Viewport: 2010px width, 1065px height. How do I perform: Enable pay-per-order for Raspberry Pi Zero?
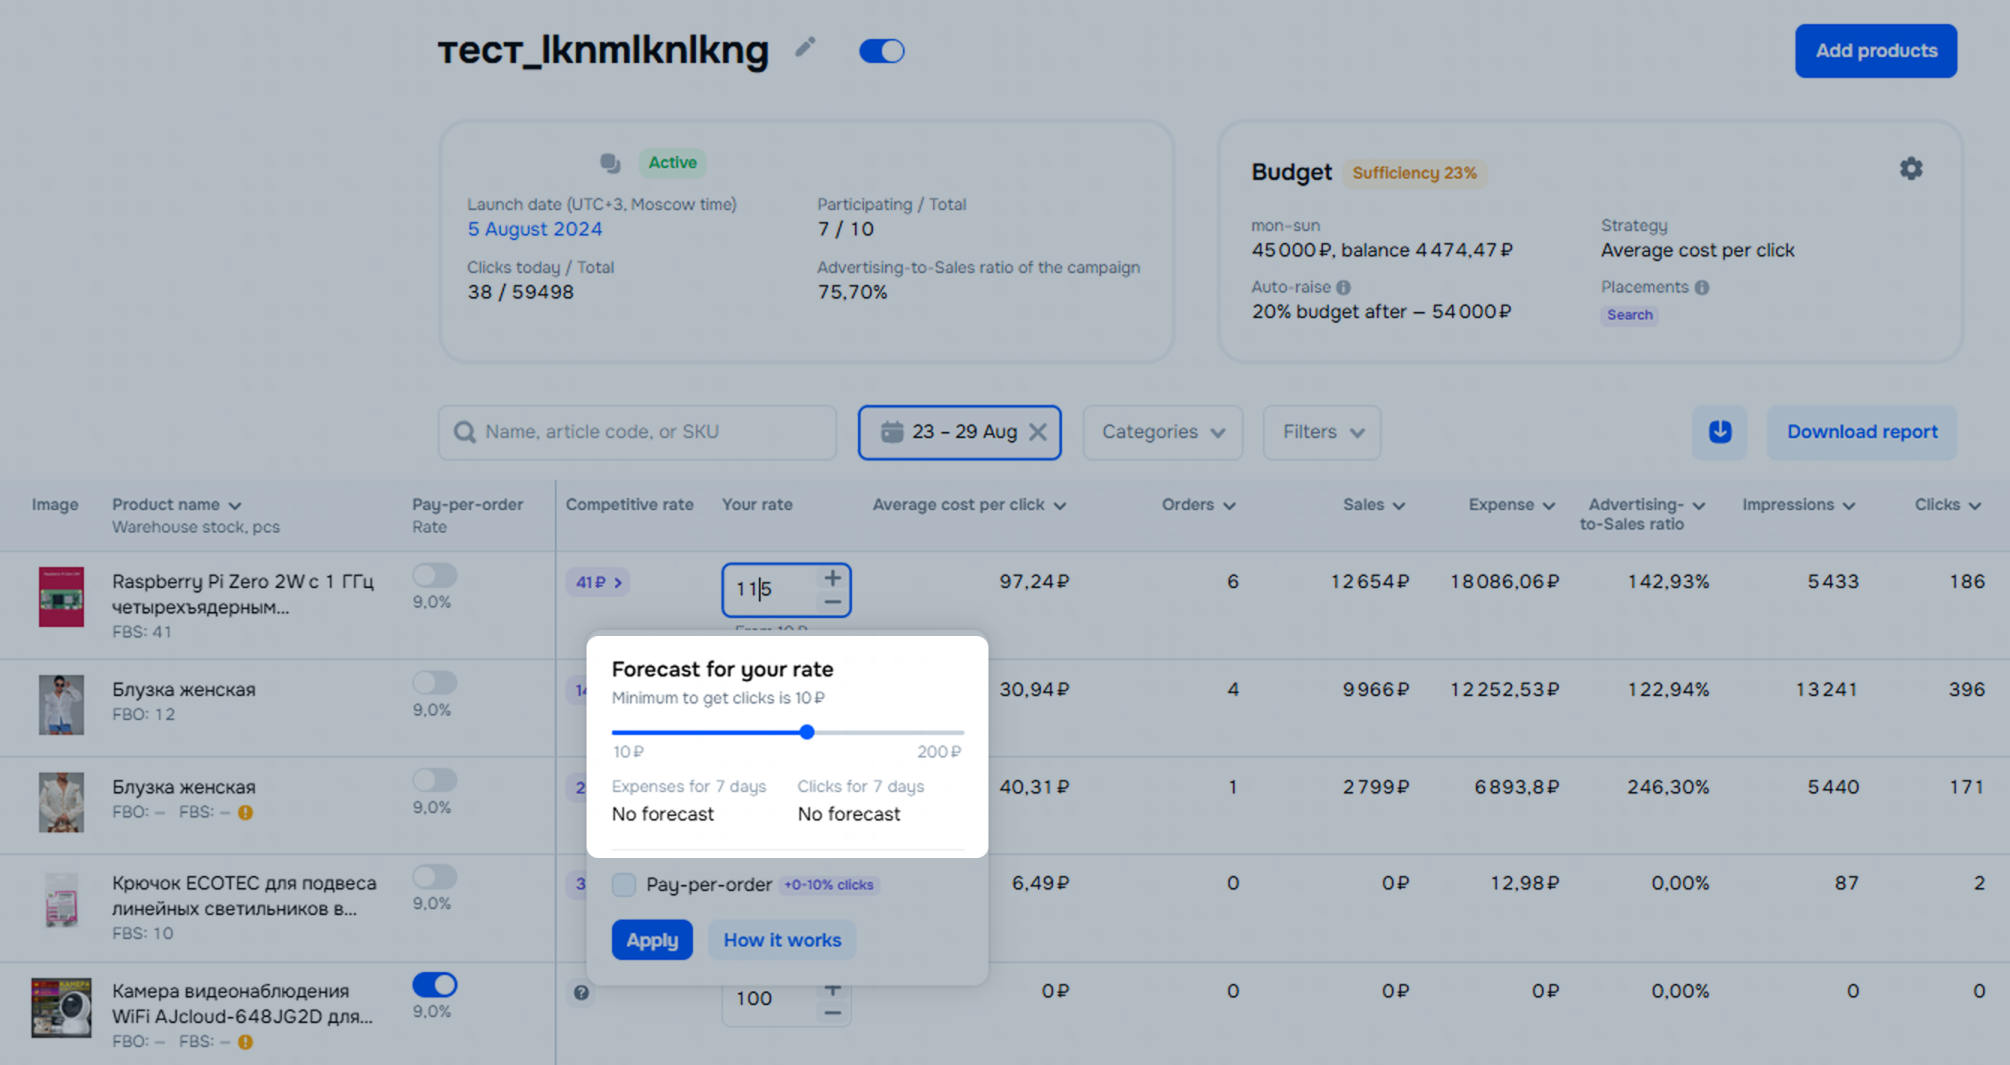434,576
